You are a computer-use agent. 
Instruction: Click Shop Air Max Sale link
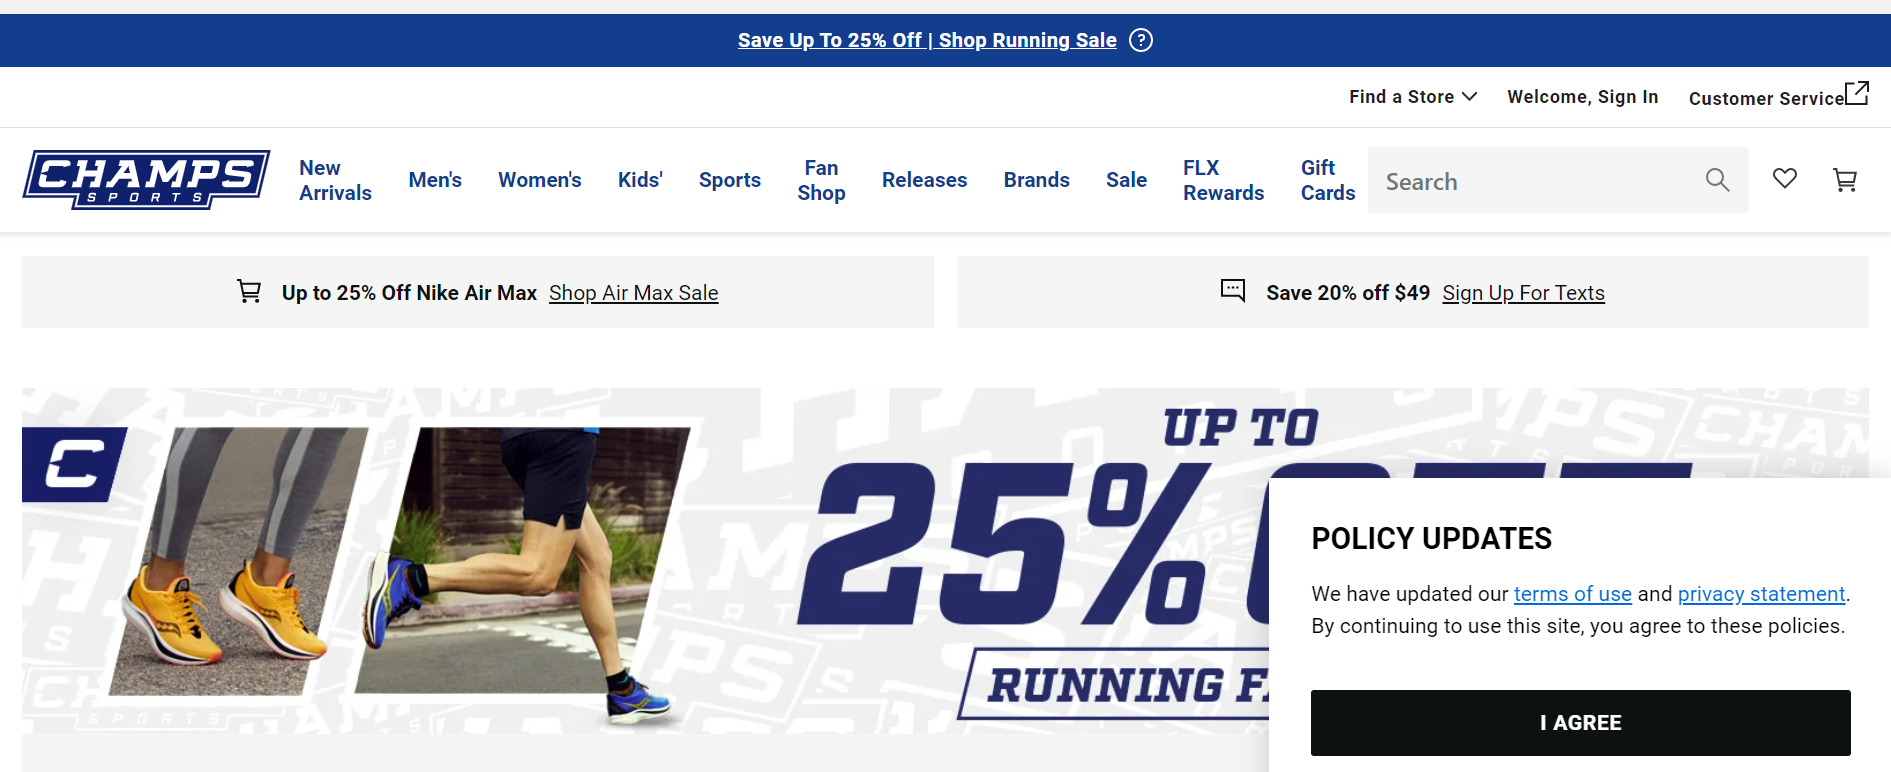(x=633, y=293)
